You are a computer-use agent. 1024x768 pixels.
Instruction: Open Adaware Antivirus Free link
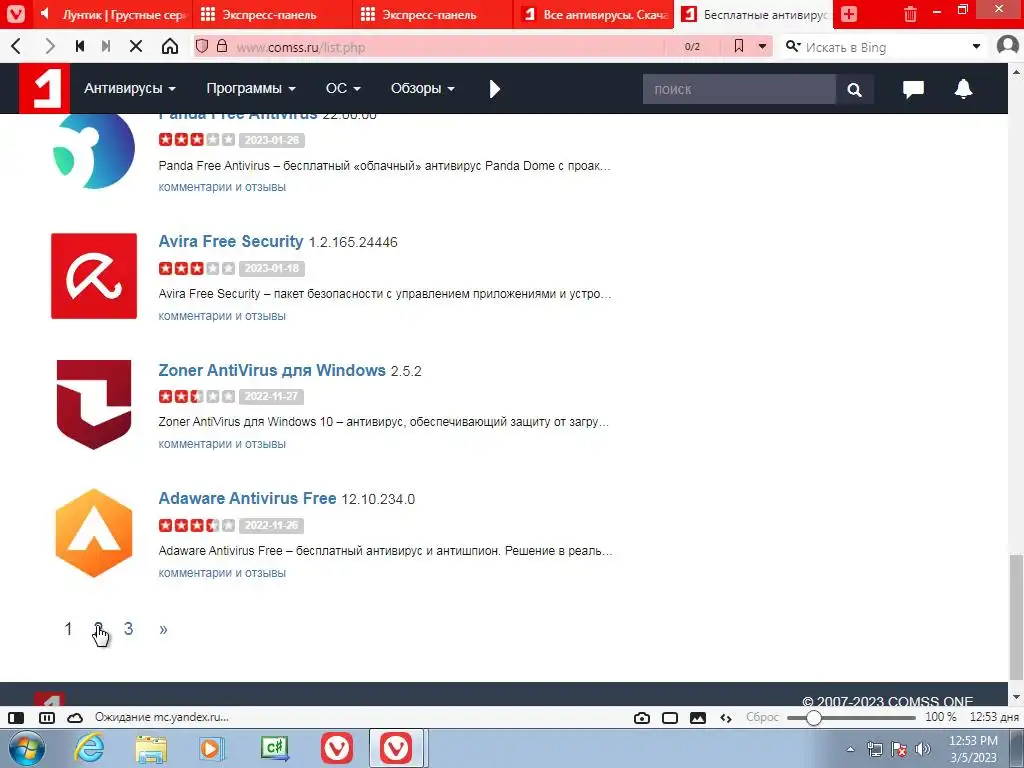tap(247, 498)
